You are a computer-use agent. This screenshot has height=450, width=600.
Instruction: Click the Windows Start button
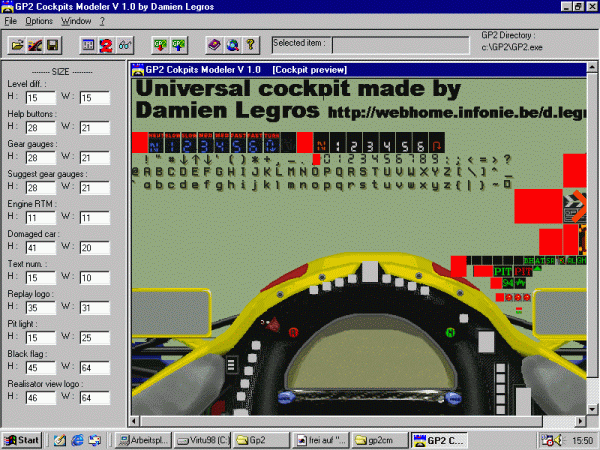click(x=22, y=440)
